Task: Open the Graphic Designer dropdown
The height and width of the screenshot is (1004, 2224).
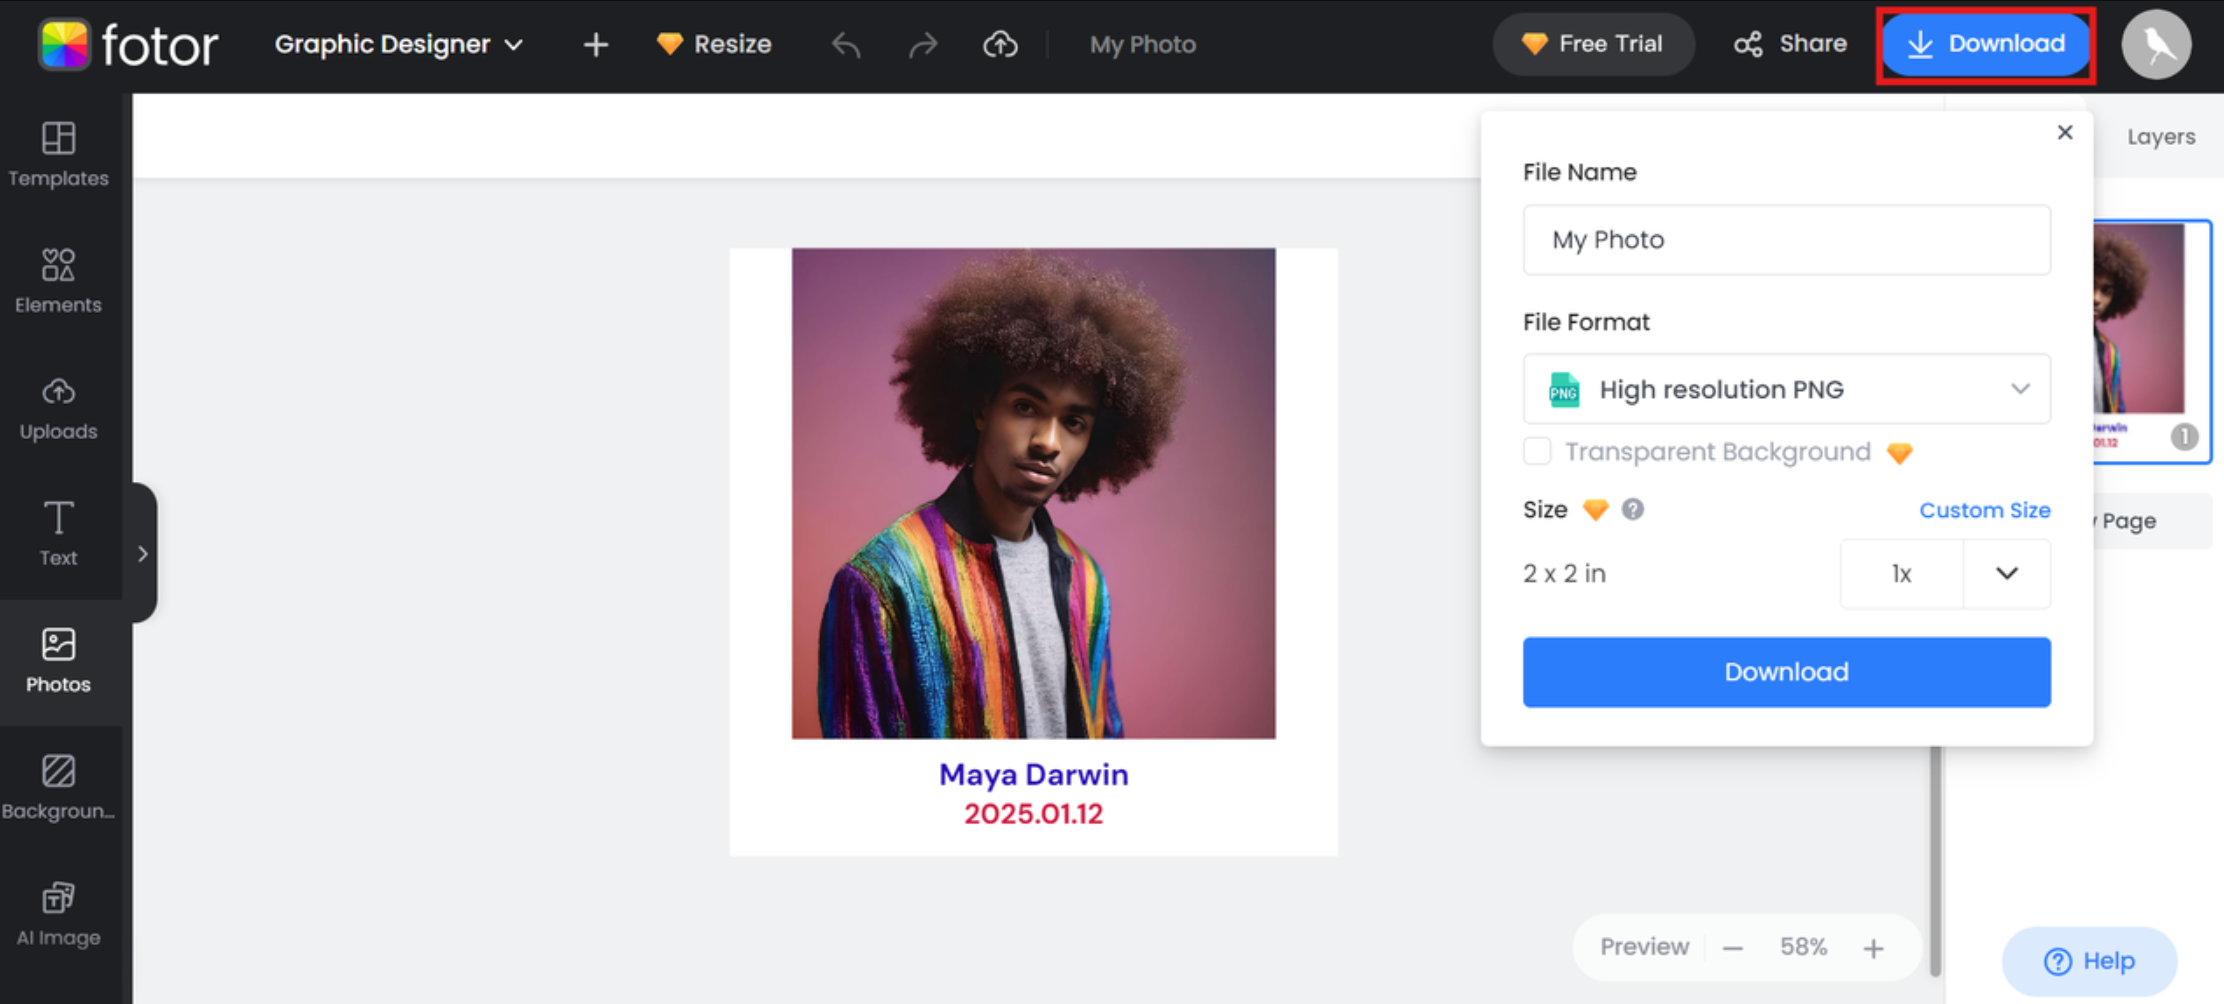Action: (x=399, y=44)
